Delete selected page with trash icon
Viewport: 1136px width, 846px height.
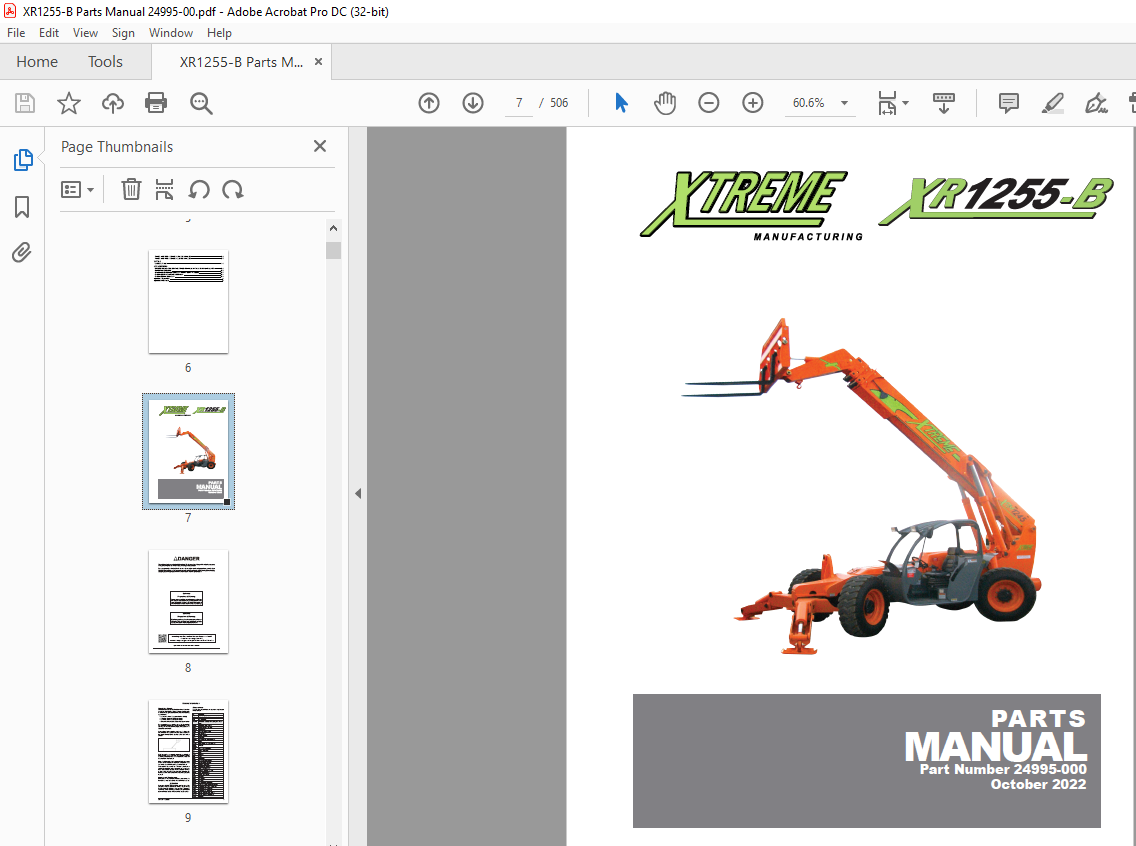click(131, 190)
